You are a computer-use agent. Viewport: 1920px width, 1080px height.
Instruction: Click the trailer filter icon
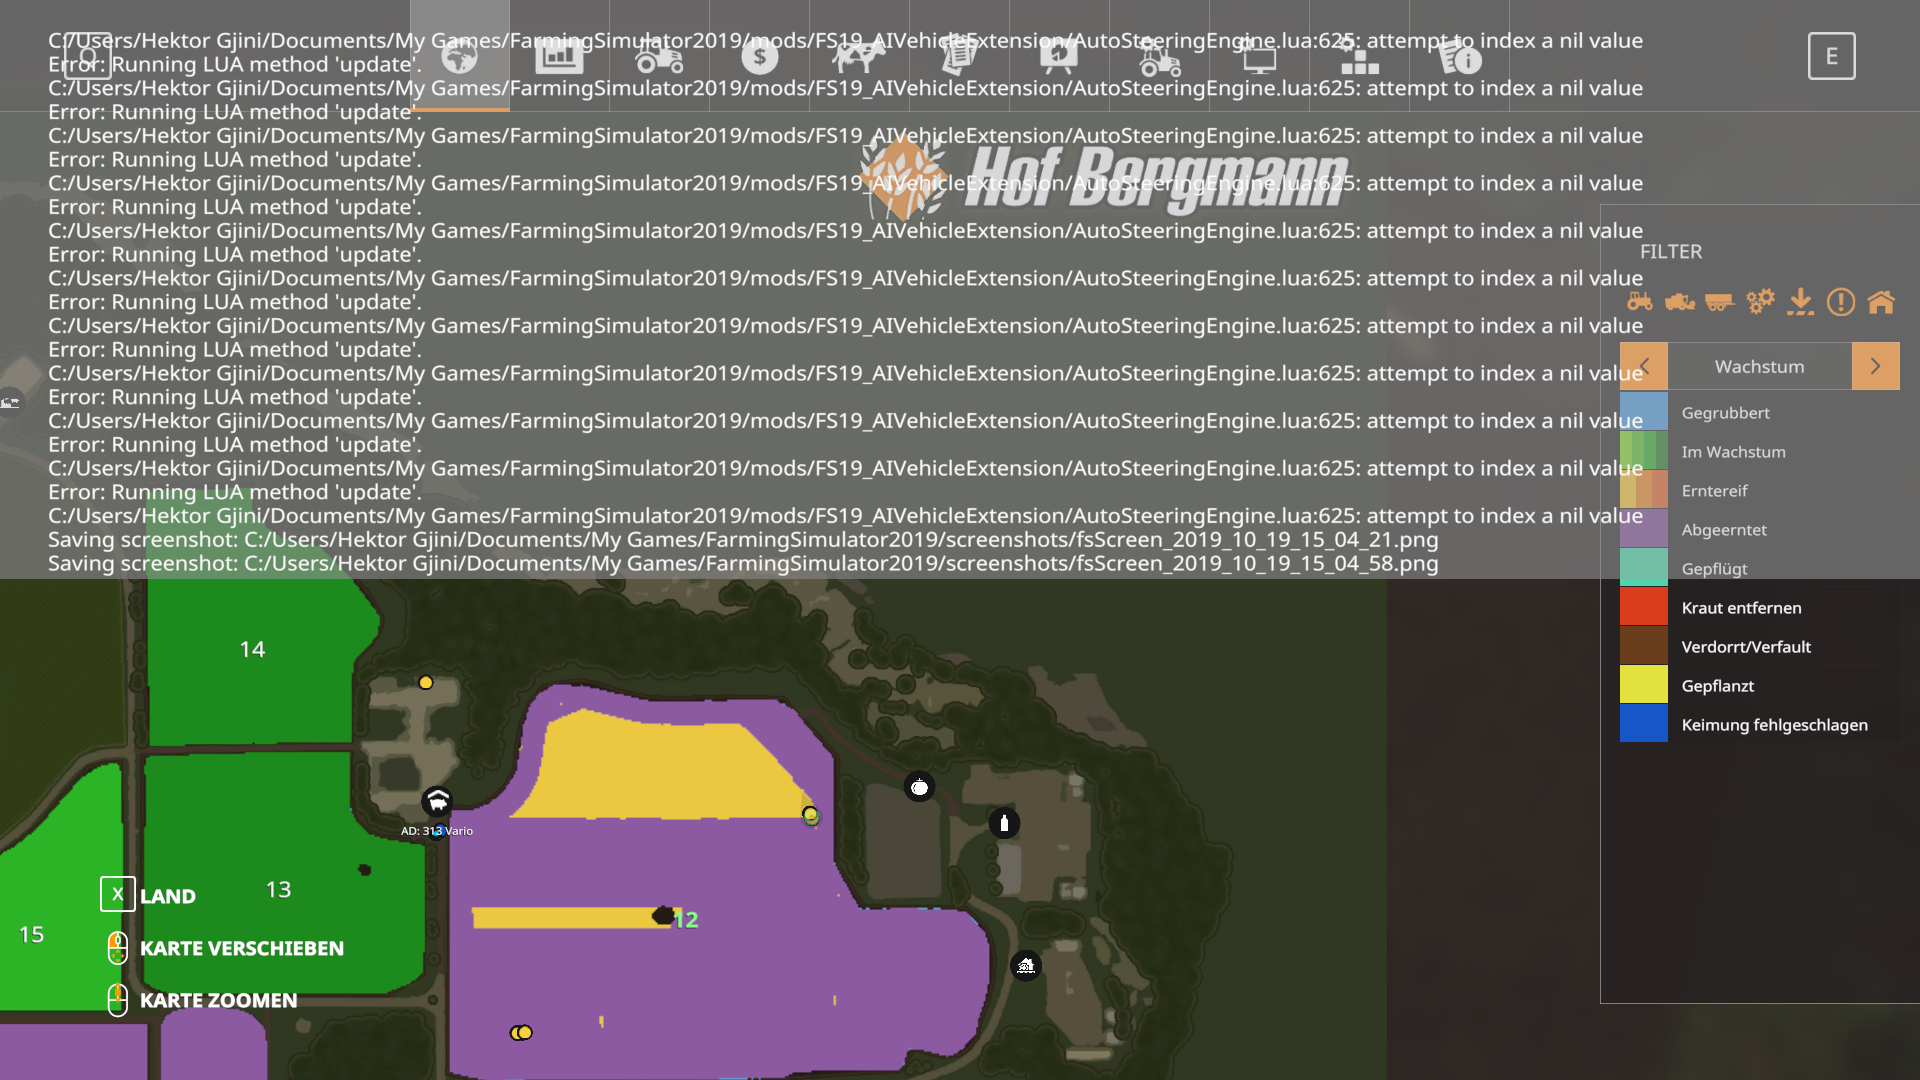pyautogui.click(x=1720, y=302)
